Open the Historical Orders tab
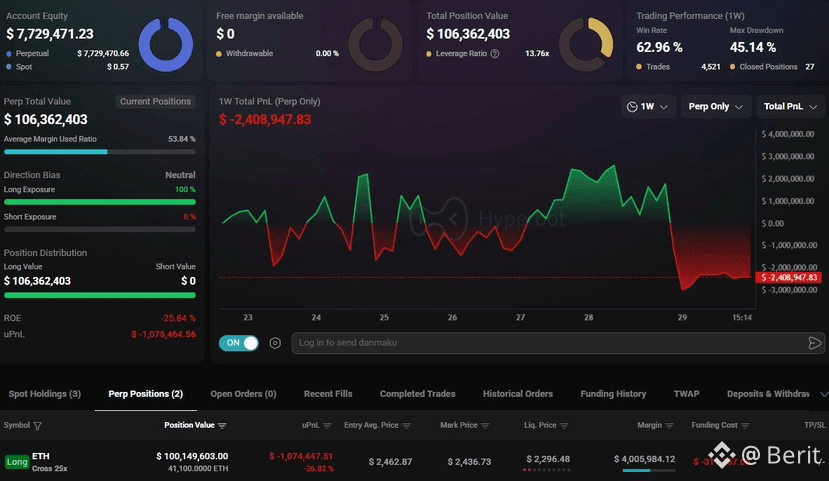 point(518,394)
